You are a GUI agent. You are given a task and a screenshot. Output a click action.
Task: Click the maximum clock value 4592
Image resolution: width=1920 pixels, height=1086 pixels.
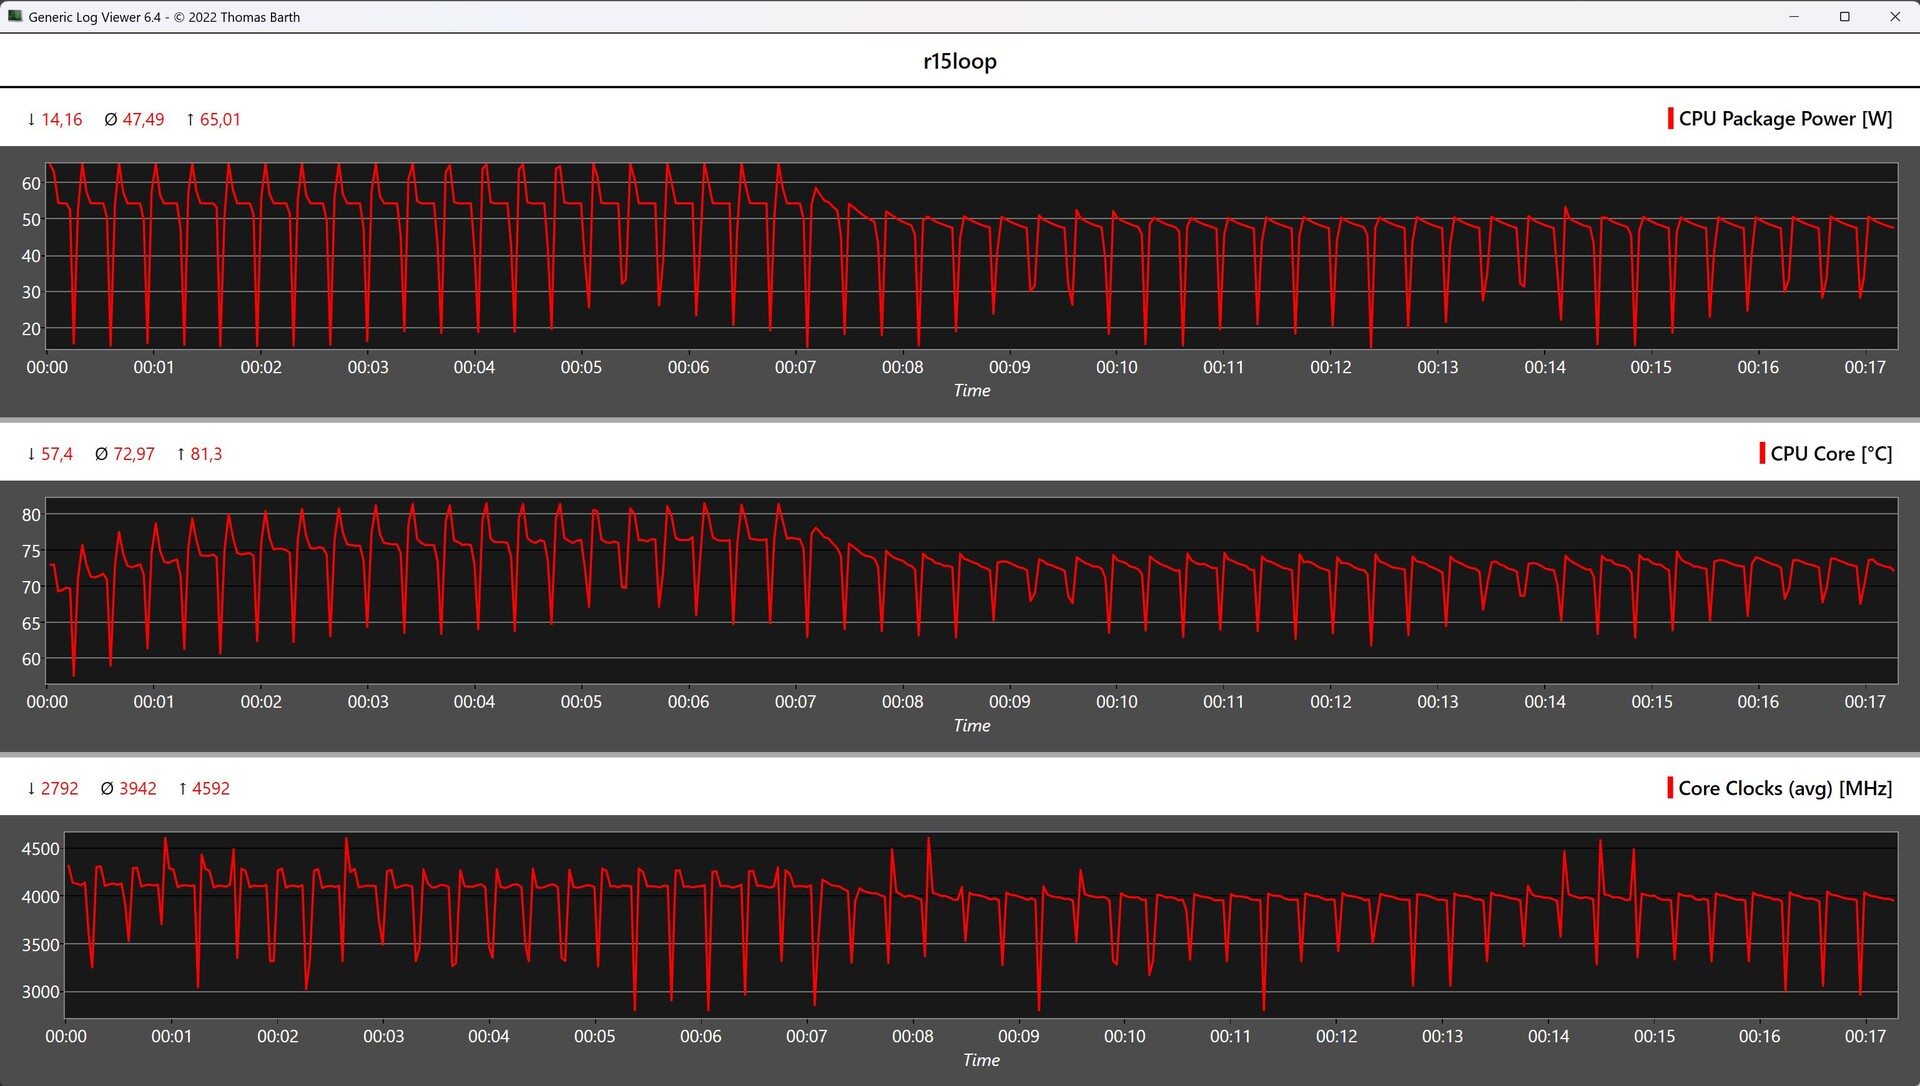coord(211,788)
